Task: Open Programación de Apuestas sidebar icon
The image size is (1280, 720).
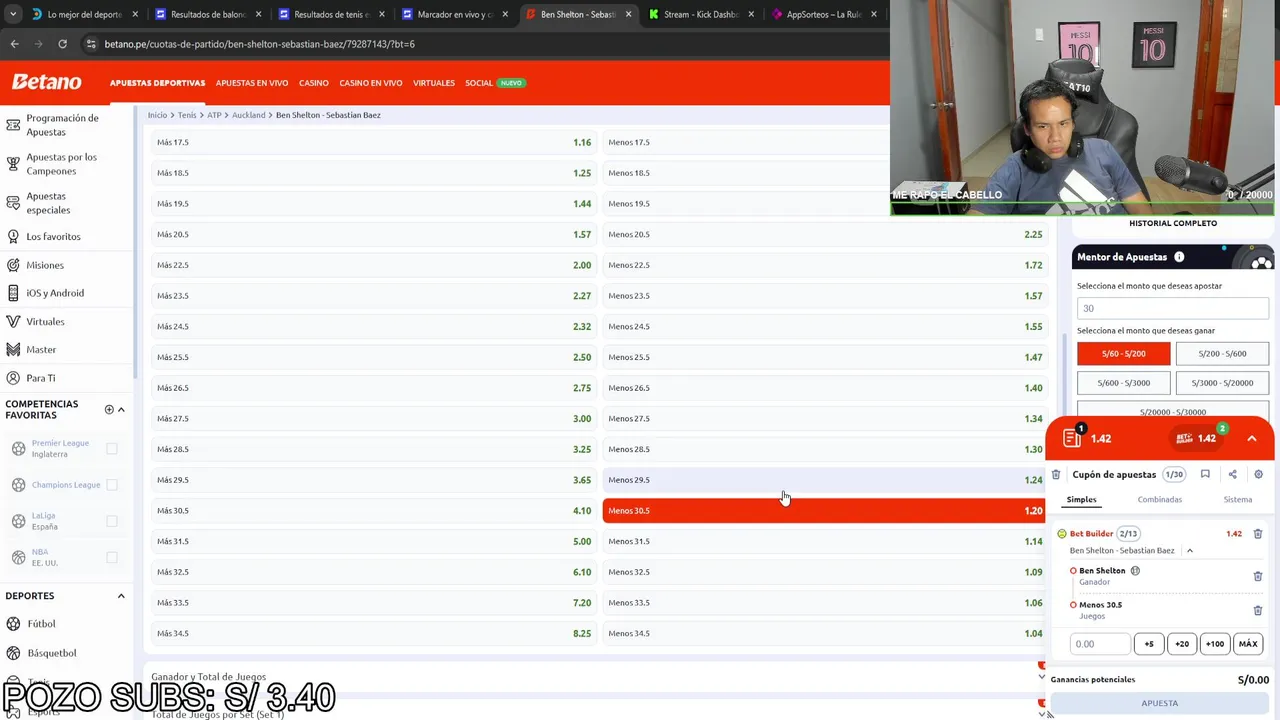Action: pyautogui.click(x=13, y=125)
